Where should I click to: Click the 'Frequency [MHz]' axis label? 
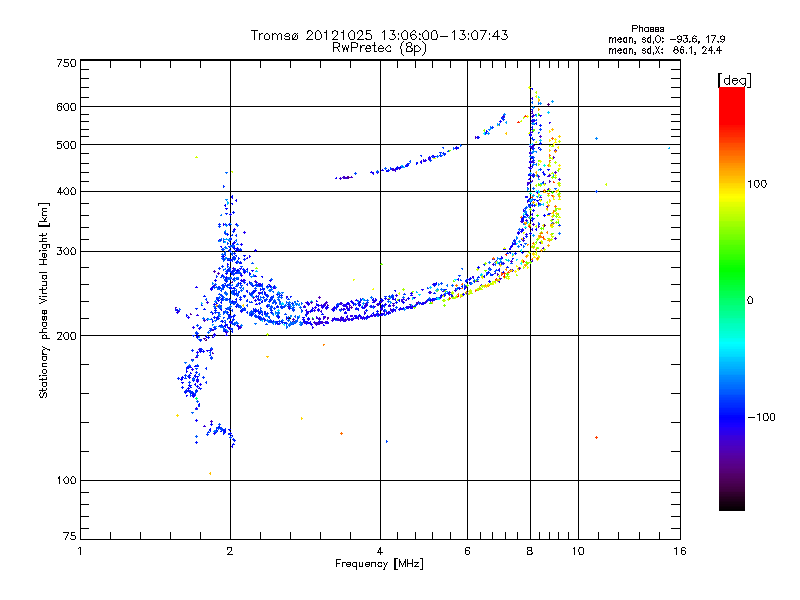(379, 564)
